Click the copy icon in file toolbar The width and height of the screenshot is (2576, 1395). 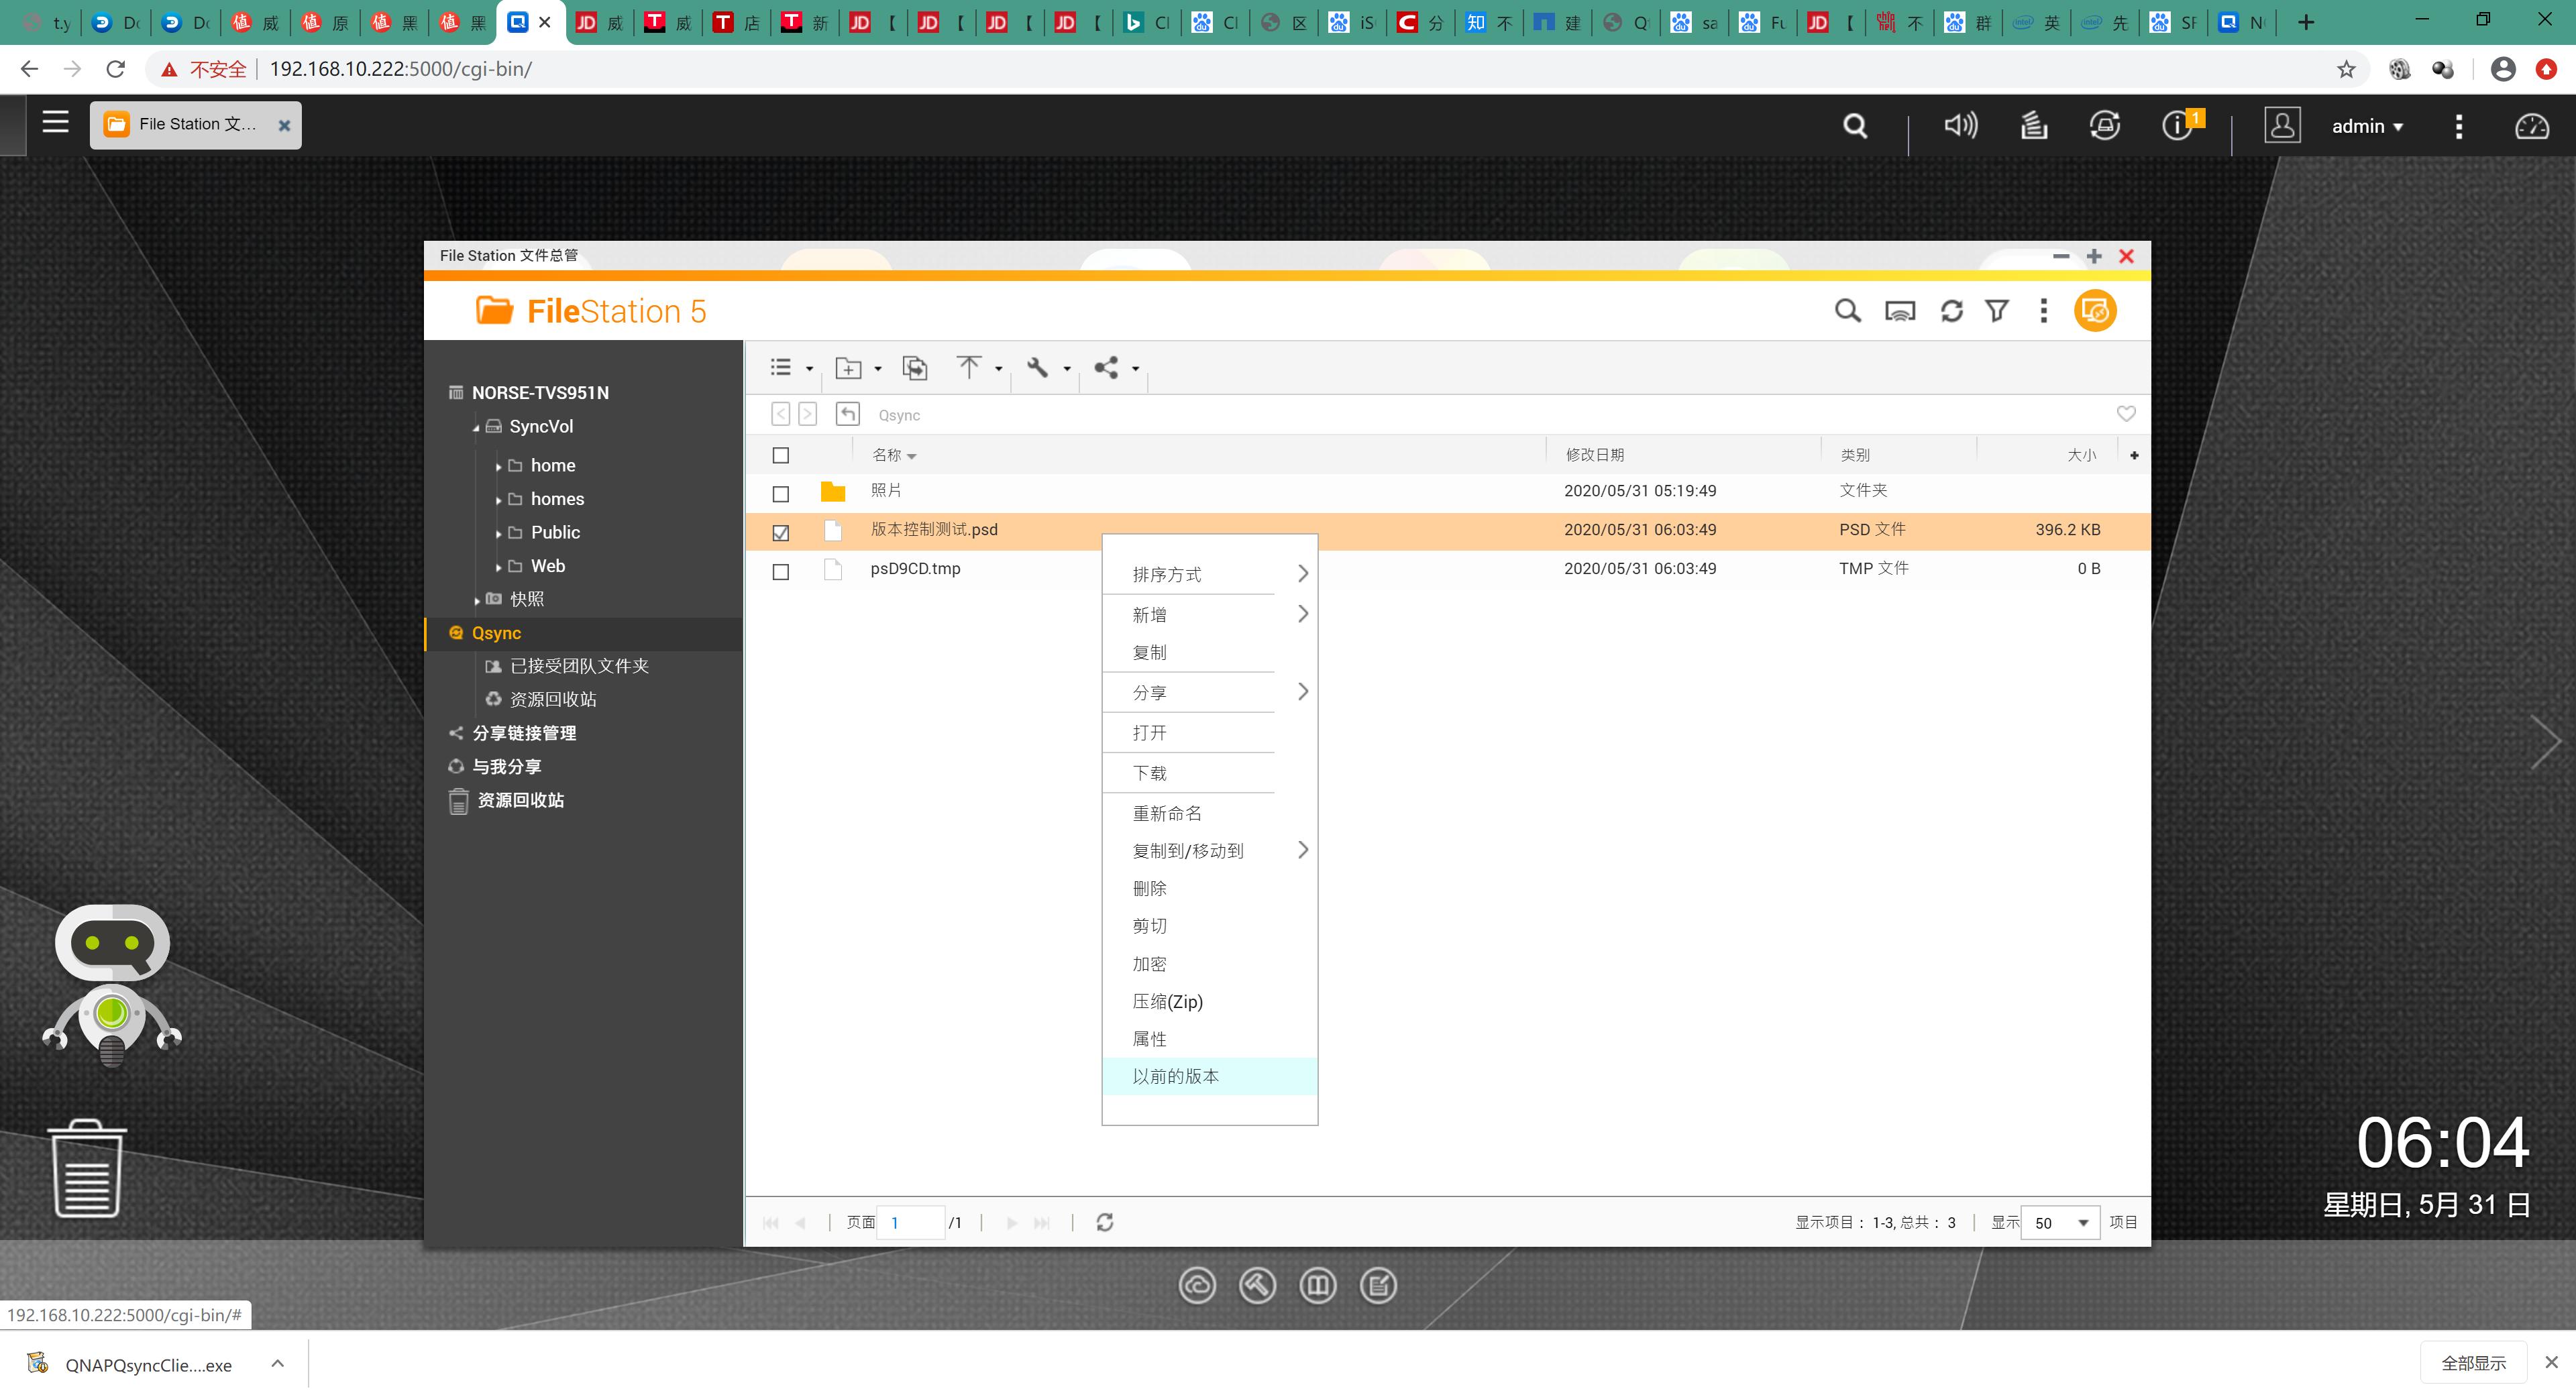tap(914, 367)
